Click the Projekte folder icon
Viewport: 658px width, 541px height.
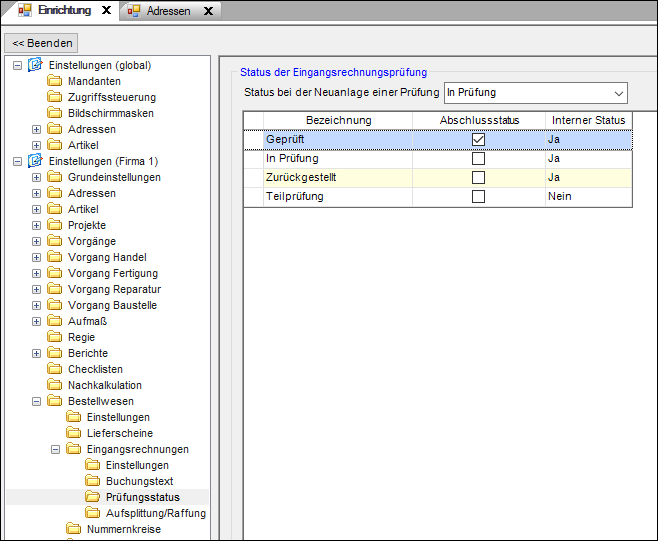coord(55,225)
